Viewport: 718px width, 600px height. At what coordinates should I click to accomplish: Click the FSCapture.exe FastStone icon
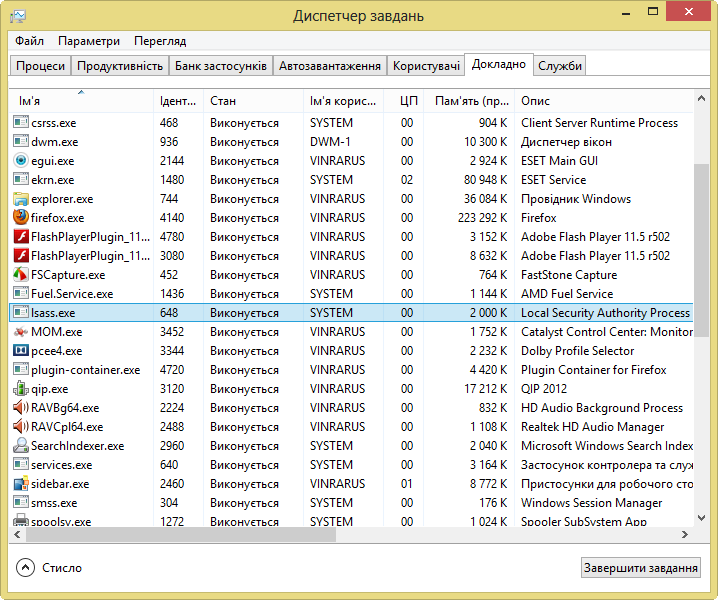coord(21,274)
